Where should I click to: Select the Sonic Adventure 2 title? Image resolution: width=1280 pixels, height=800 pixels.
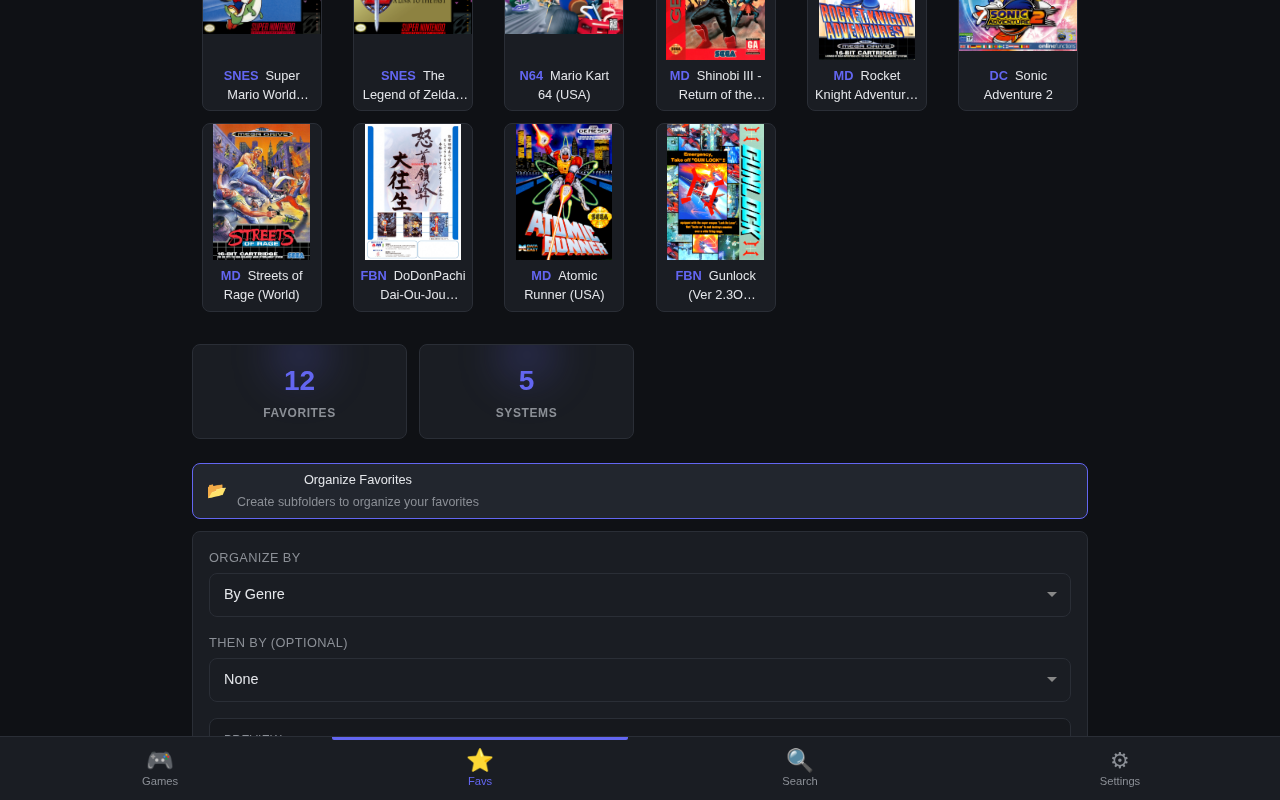(x=1018, y=85)
